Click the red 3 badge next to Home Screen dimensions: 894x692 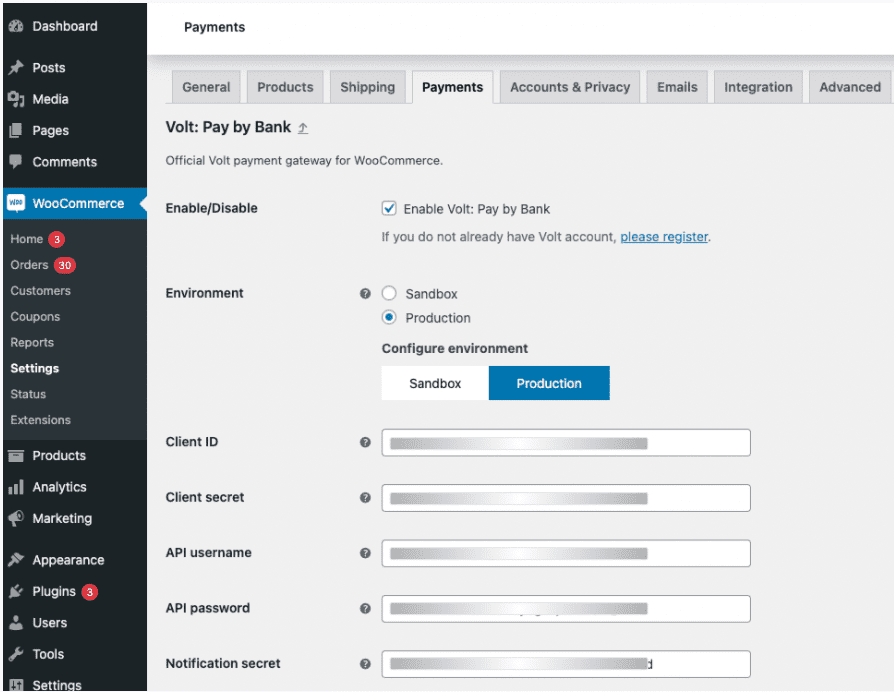point(56,239)
